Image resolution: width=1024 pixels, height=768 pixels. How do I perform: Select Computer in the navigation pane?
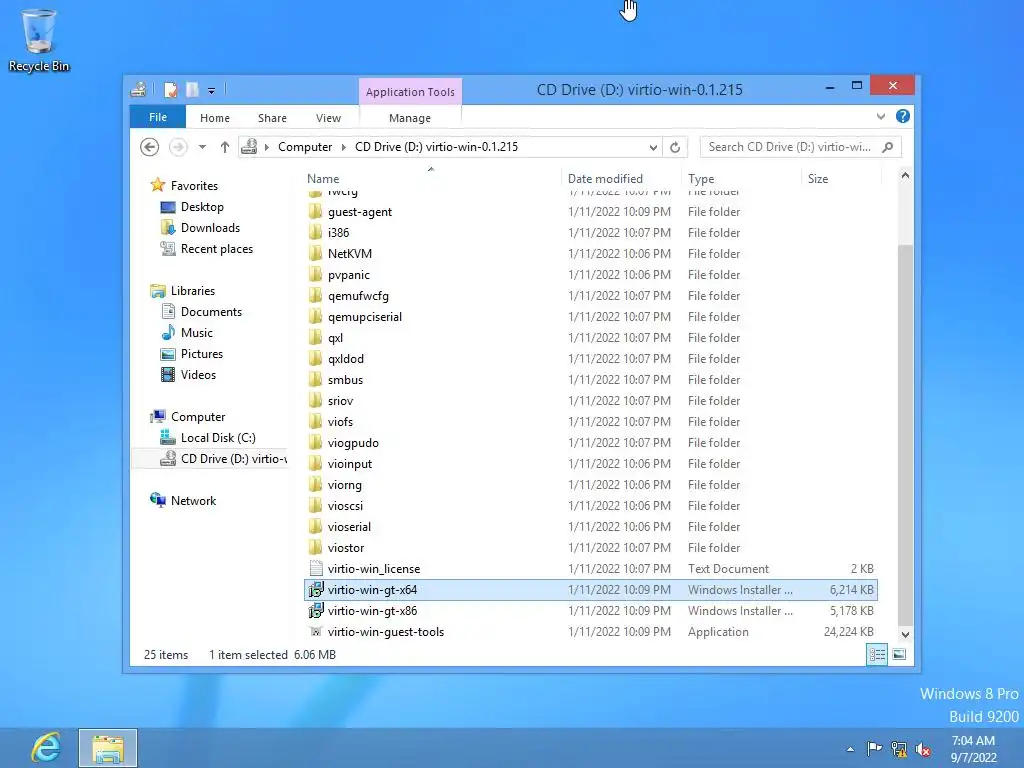[x=198, y=417]
